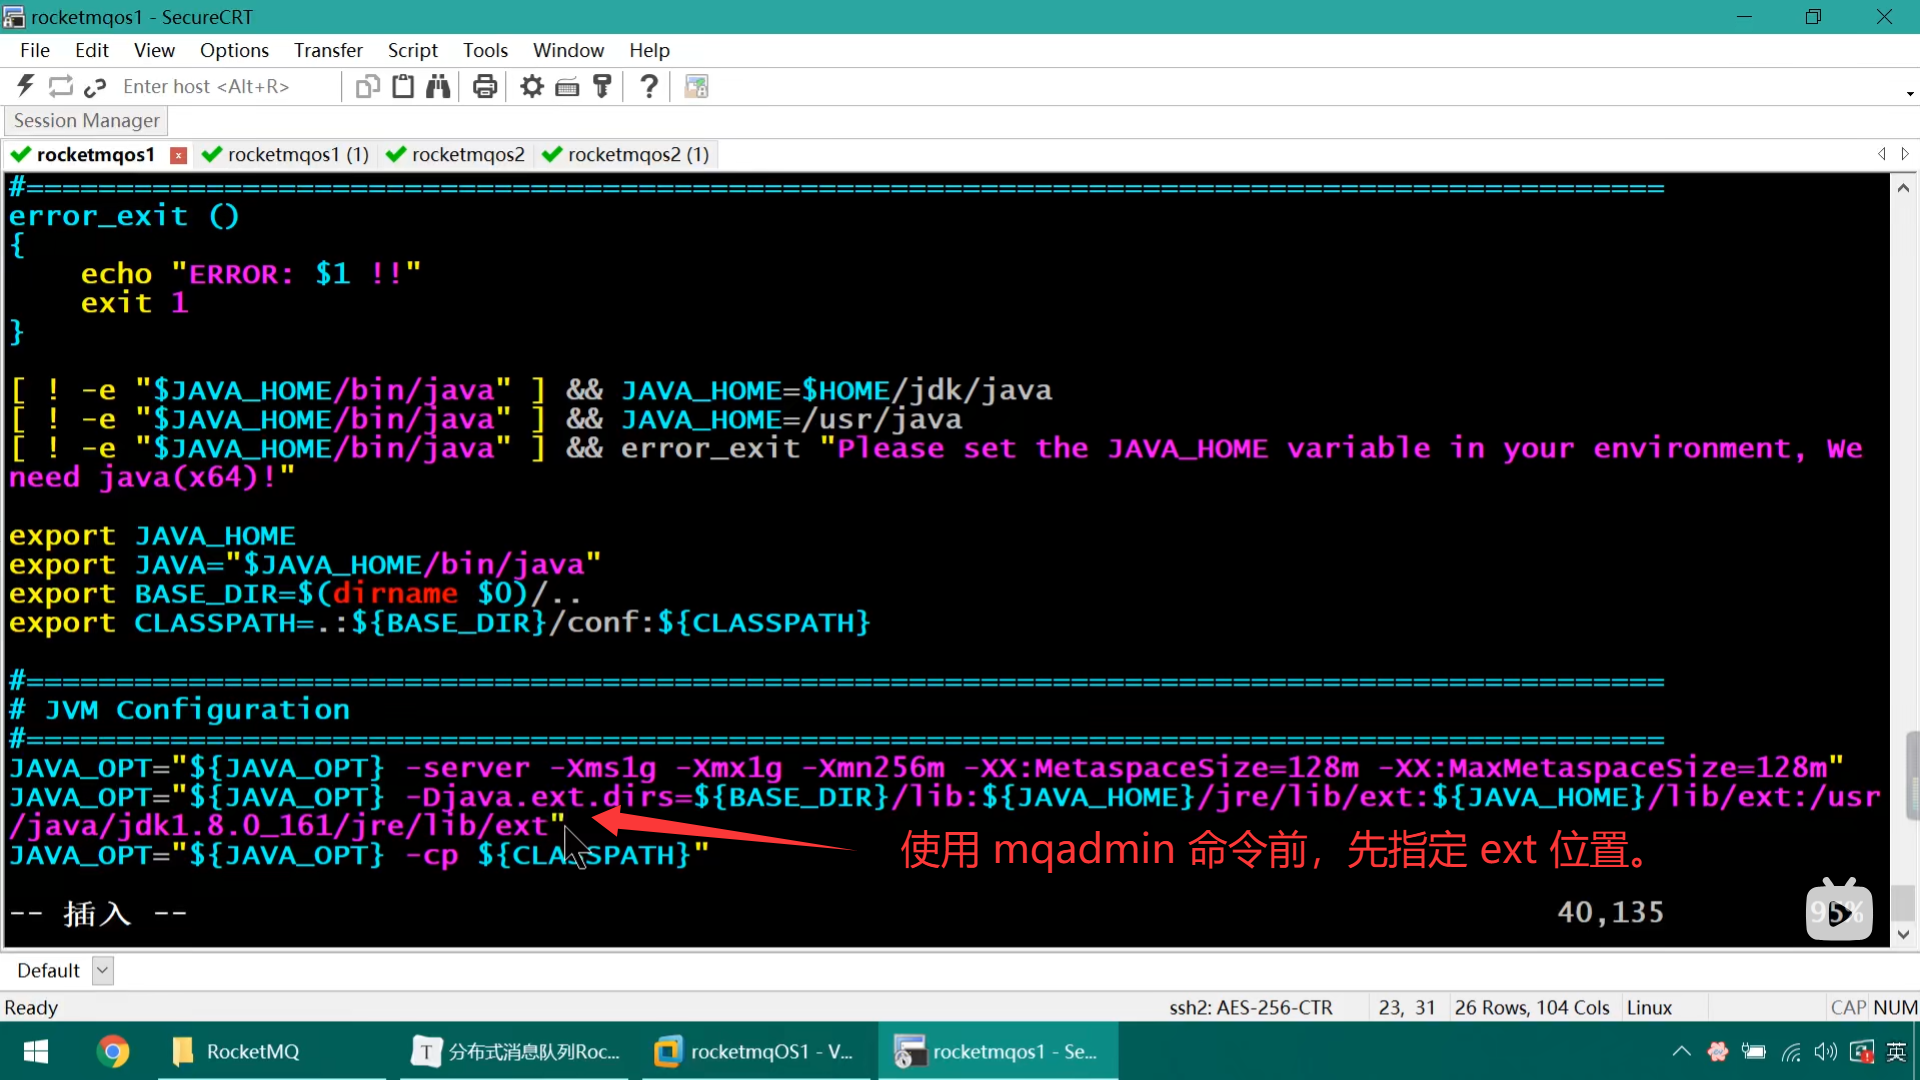The image size is (1920, 1080).
Task: Click the Paste clipboard toolbar icon
Action: (403, 87)
